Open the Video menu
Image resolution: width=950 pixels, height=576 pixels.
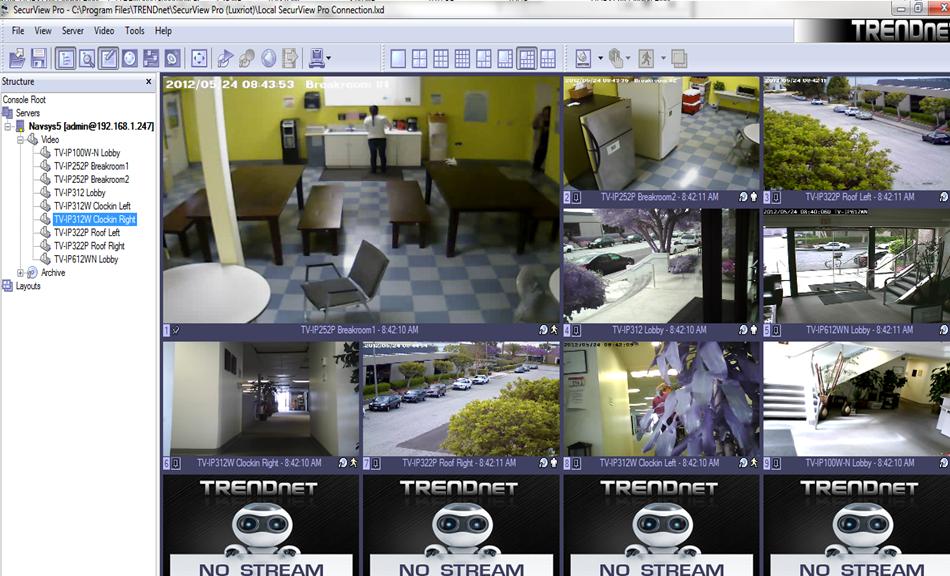[x=104, y=30]
